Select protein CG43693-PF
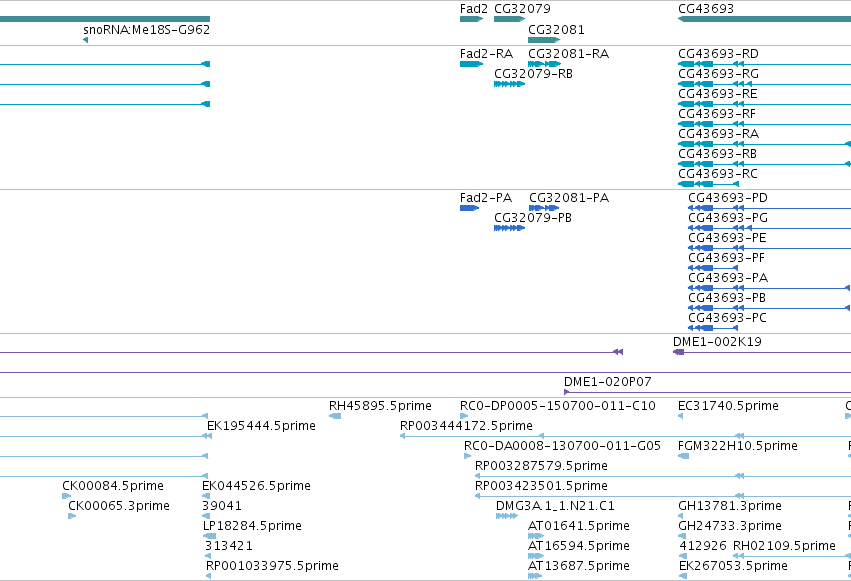Image resolution: width=851 pixels, height=581 pixels. coord(726,258)
